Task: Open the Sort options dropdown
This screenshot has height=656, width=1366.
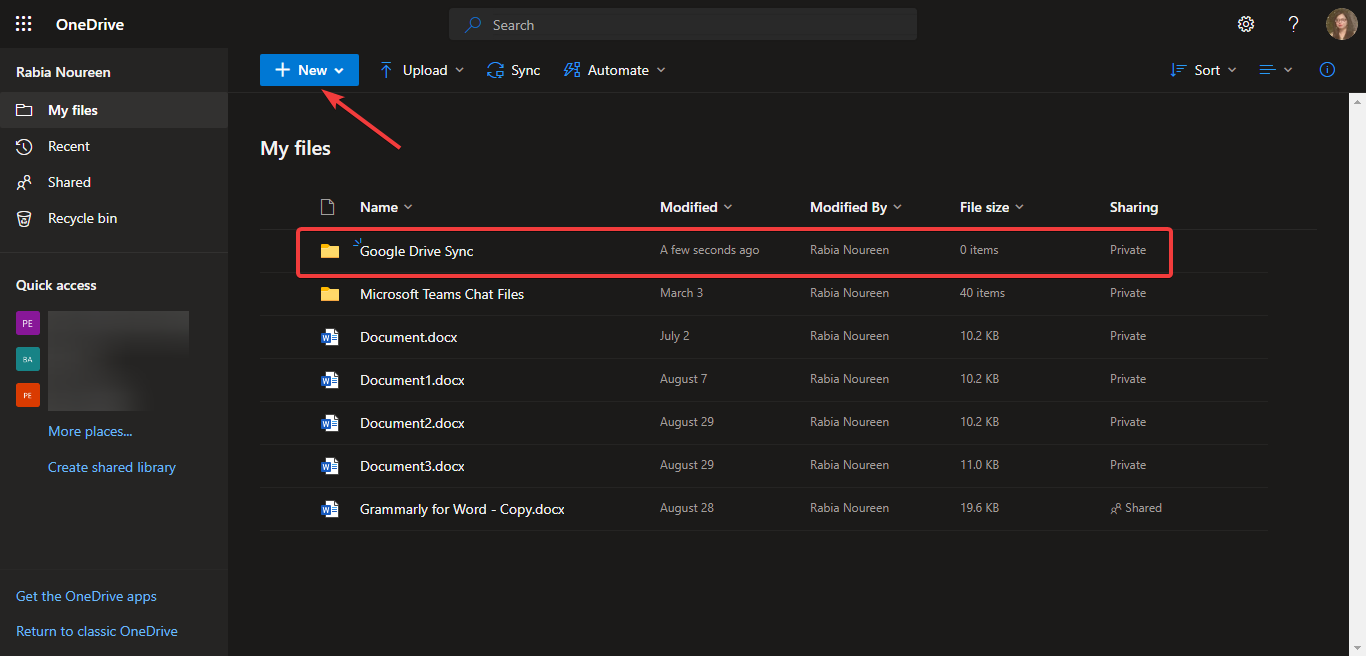Action: pyautogui.click(x=1203, y=69)
